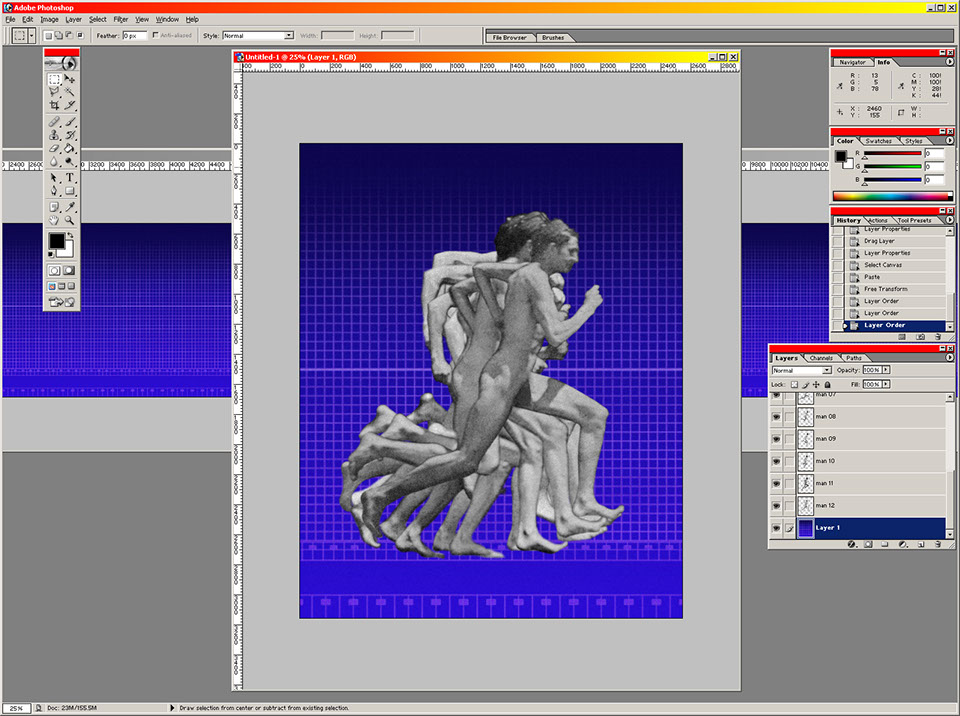Select the Eraser tool

point(54,148)
